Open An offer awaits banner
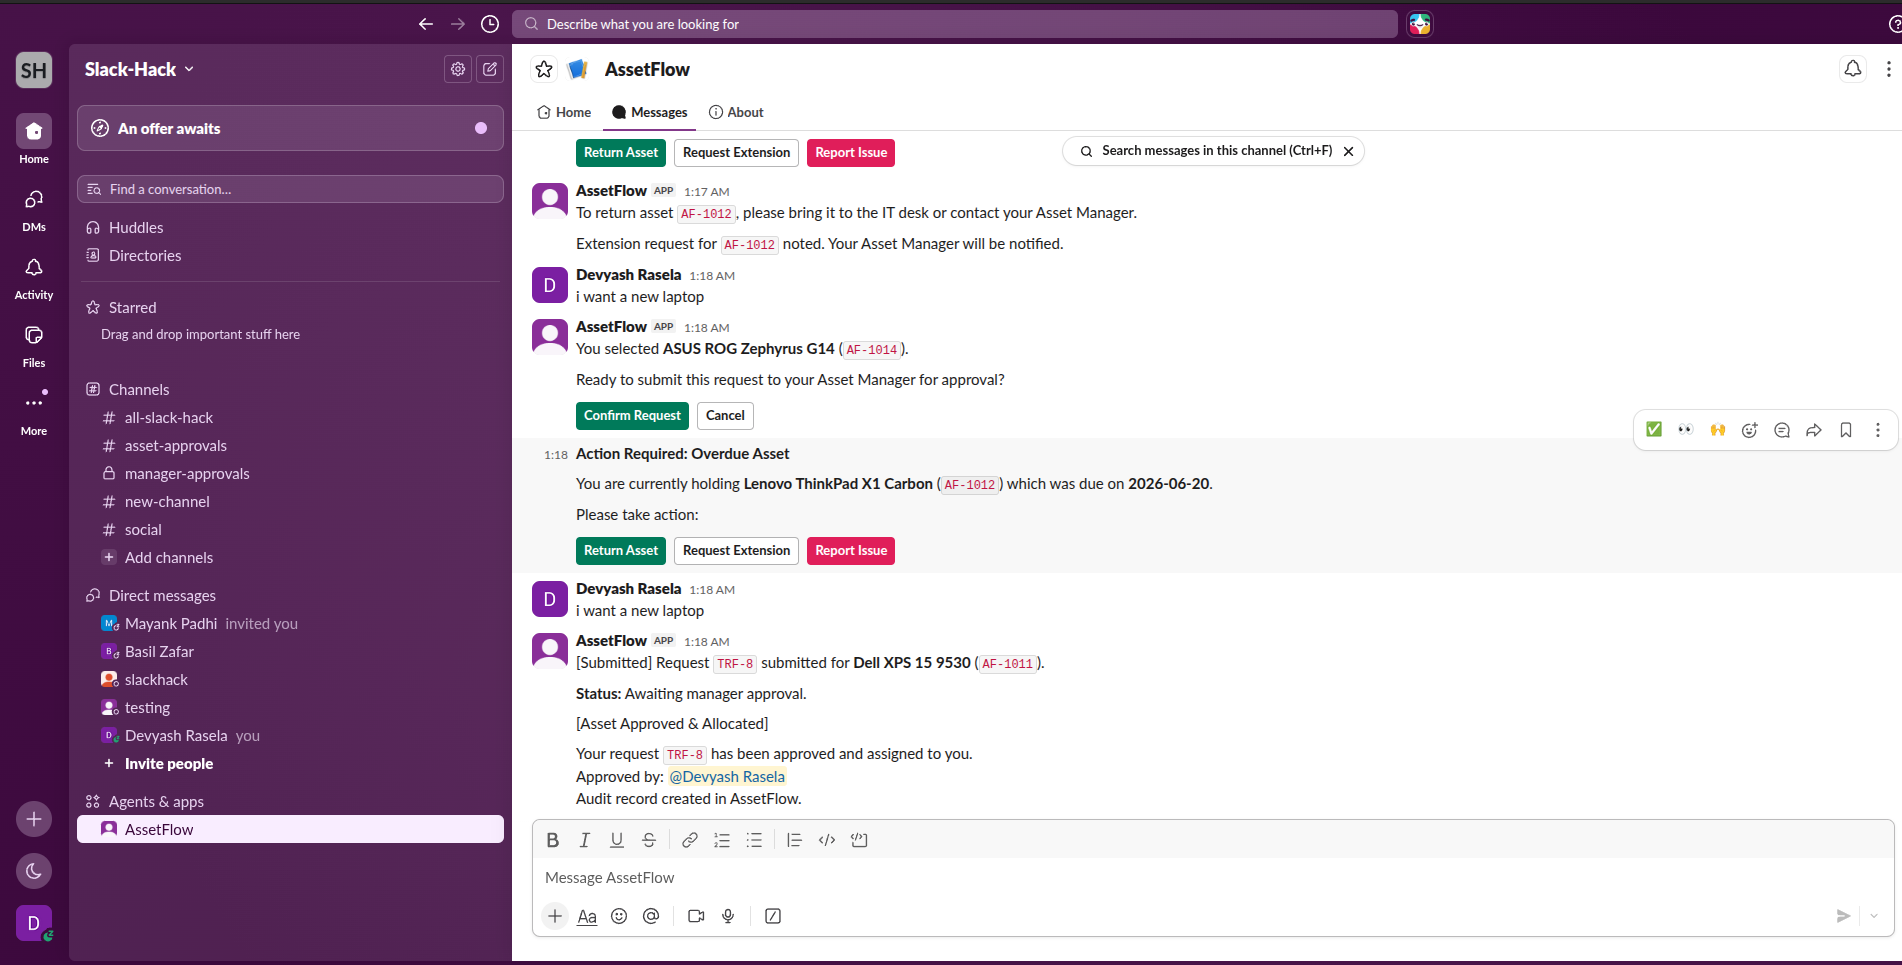Viewport: 1902px width, 965px height. point(290,128)
